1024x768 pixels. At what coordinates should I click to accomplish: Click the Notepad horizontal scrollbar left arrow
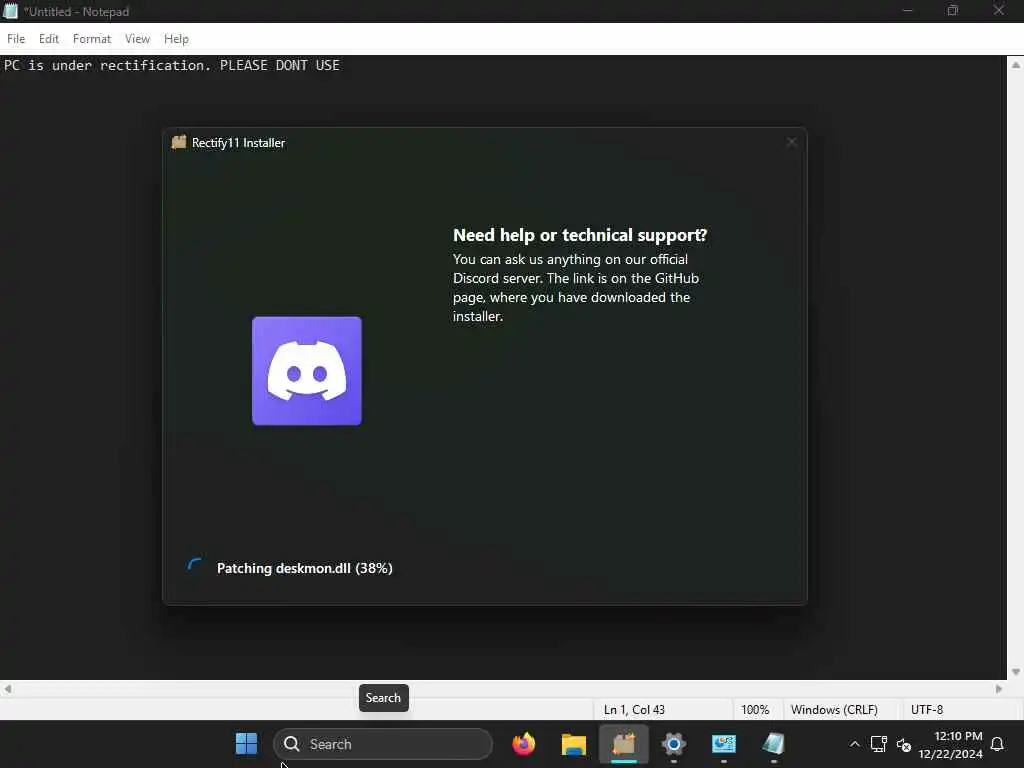8,689
